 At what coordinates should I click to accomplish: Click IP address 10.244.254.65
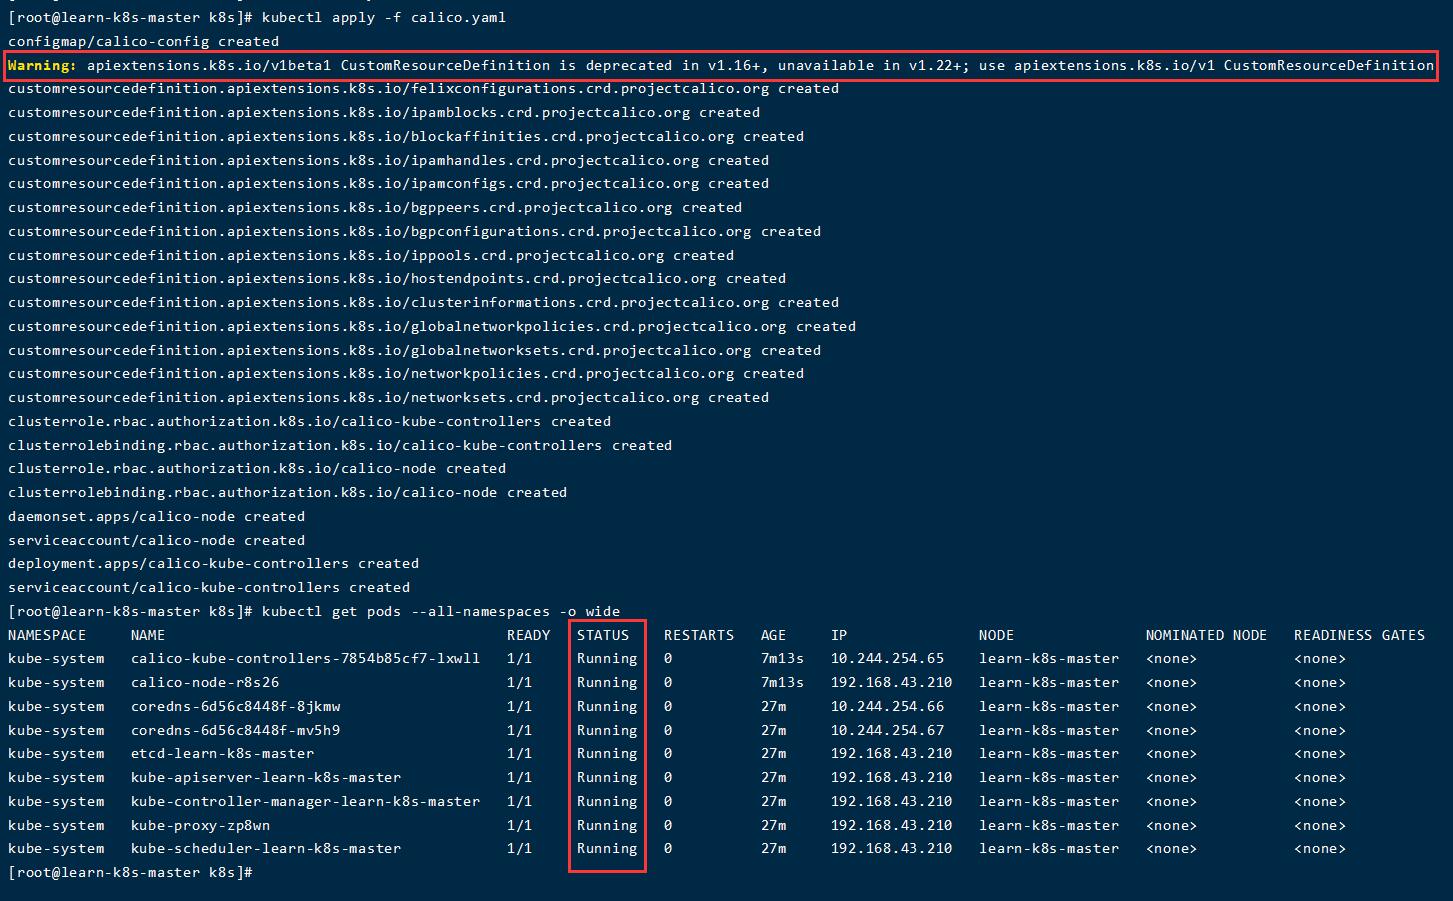[x=888, y=659]
